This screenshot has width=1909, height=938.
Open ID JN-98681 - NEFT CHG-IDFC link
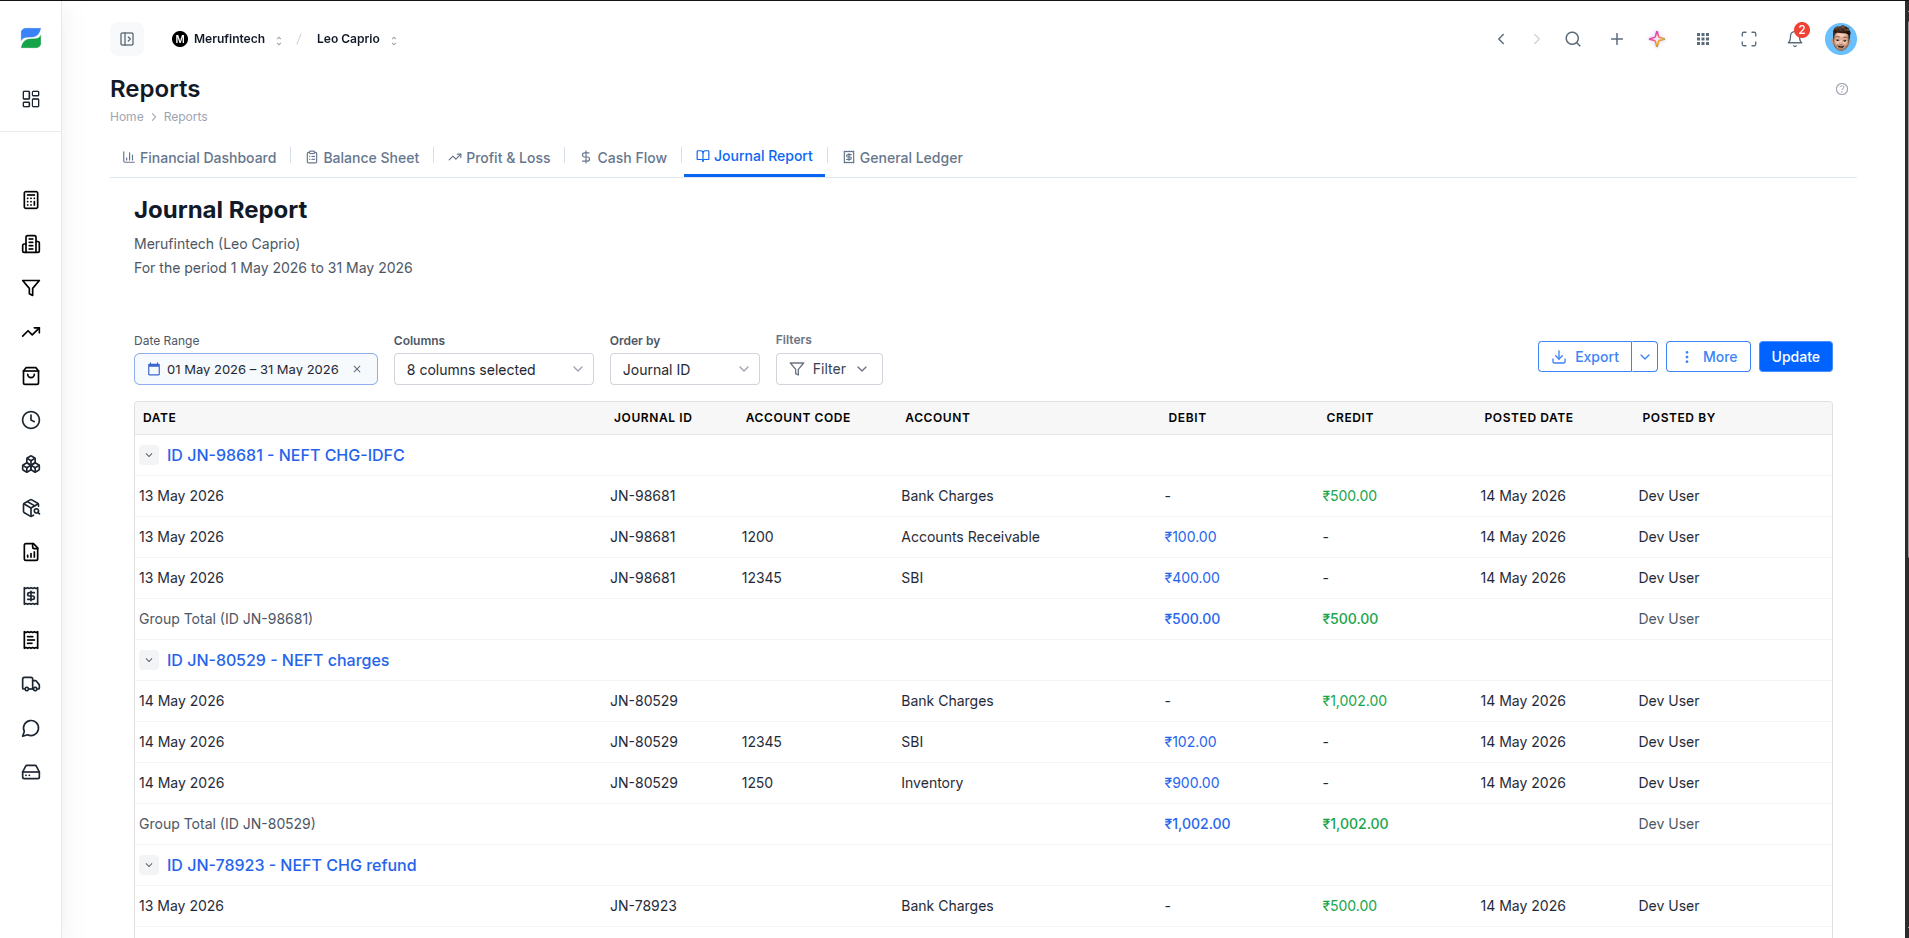[286, 455]
